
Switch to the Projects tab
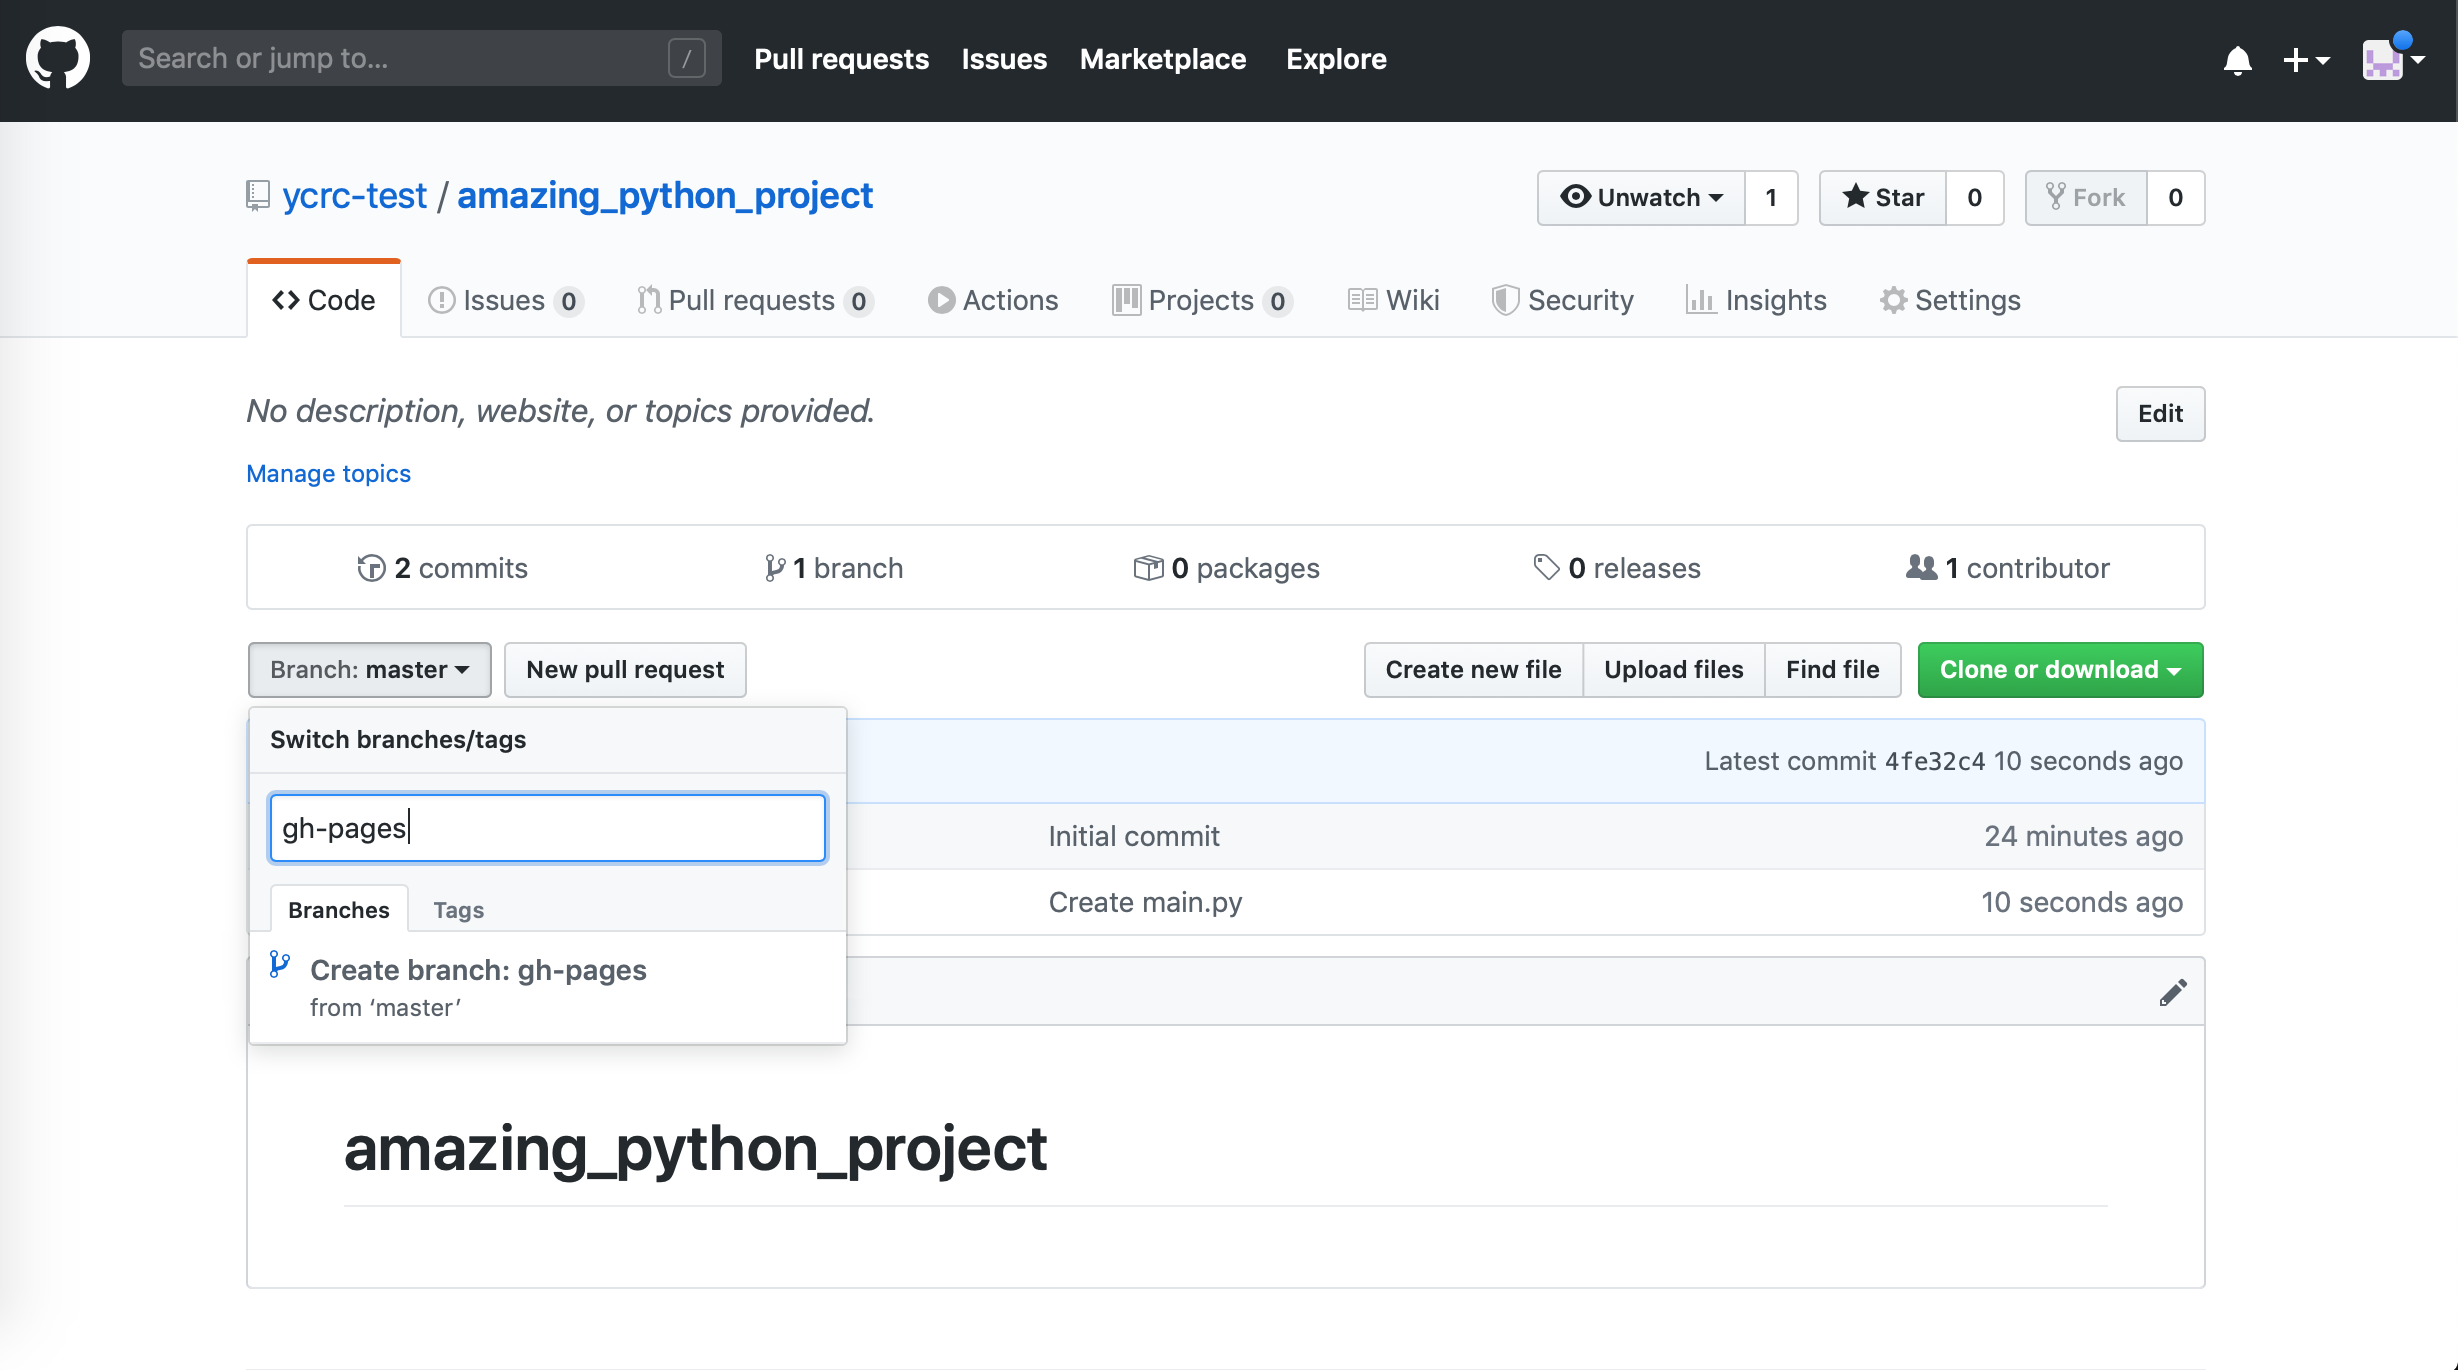coord(1202,300)
